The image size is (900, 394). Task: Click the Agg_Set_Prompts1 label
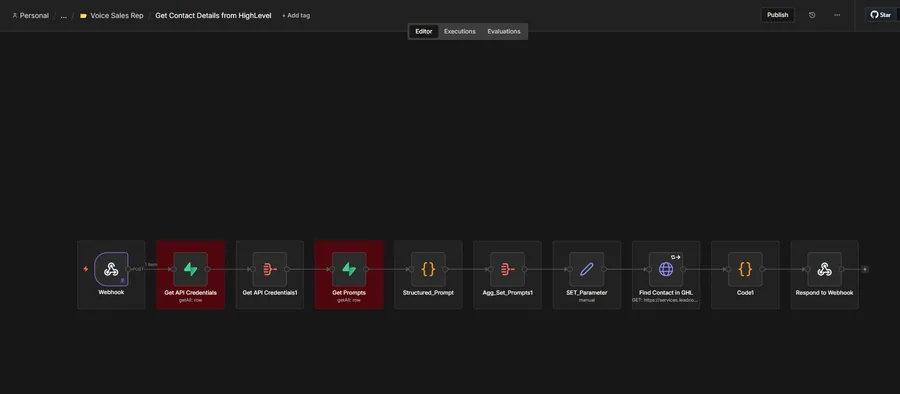pyautogui.click(x=507, y=292)
